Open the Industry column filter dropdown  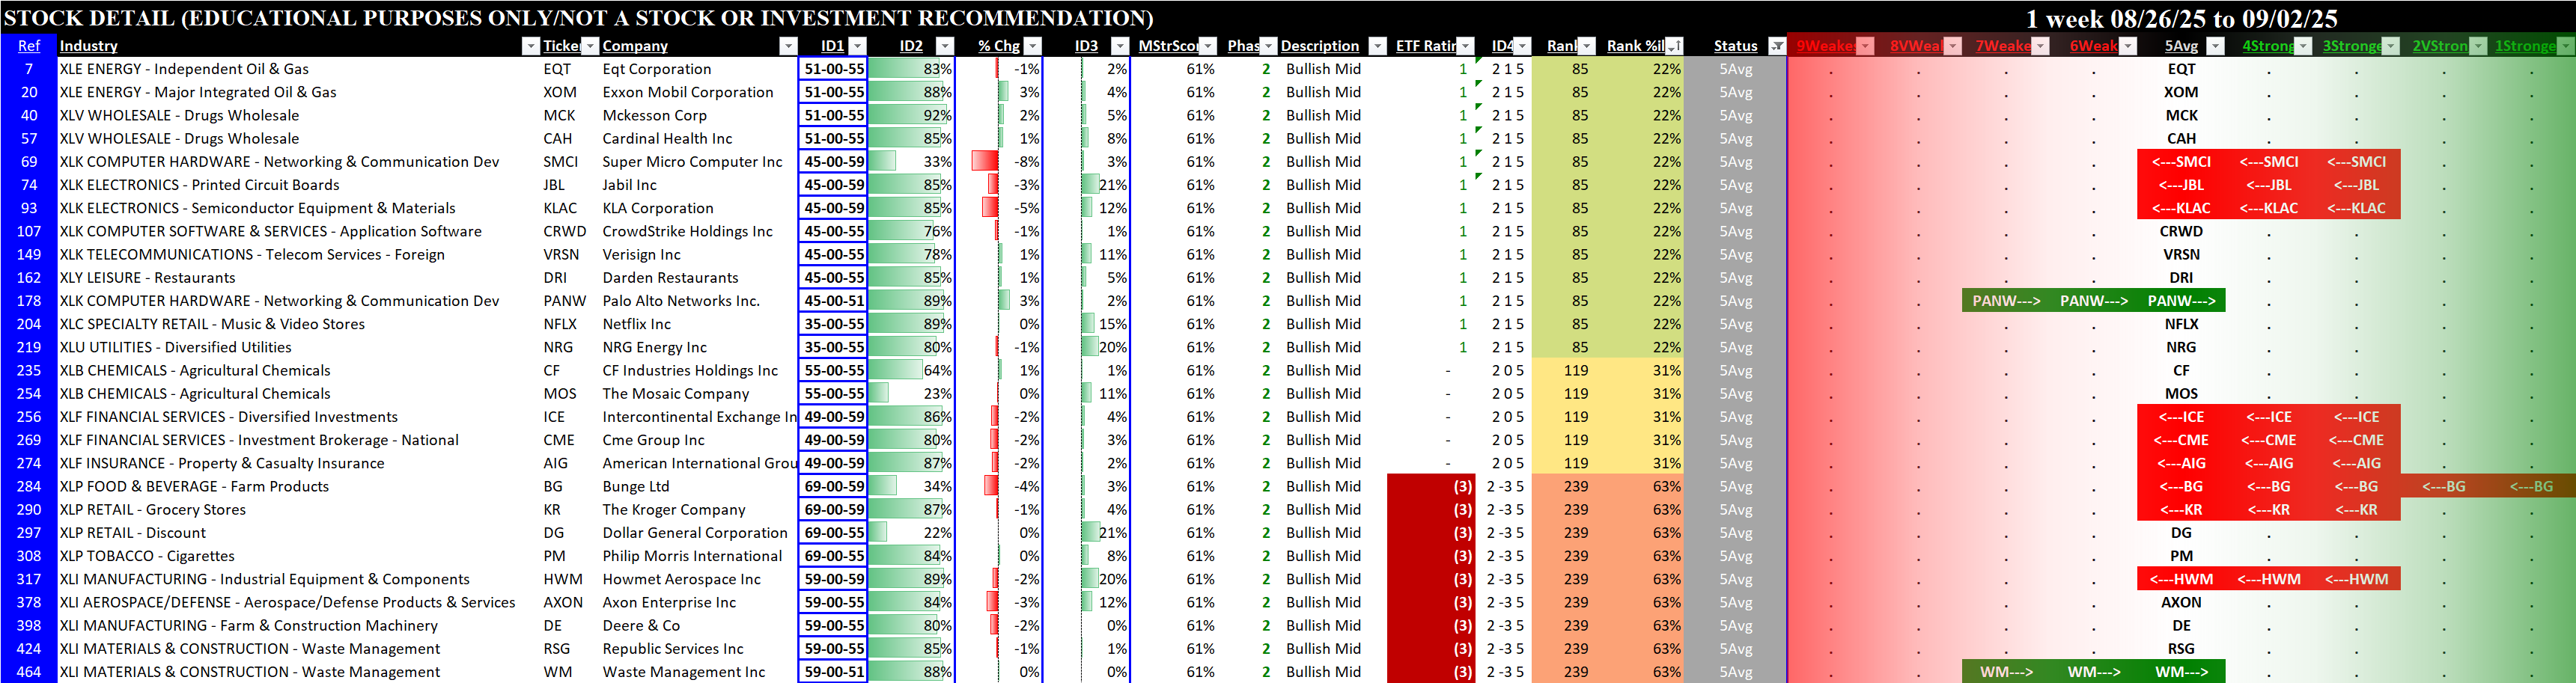coord(530,46)
